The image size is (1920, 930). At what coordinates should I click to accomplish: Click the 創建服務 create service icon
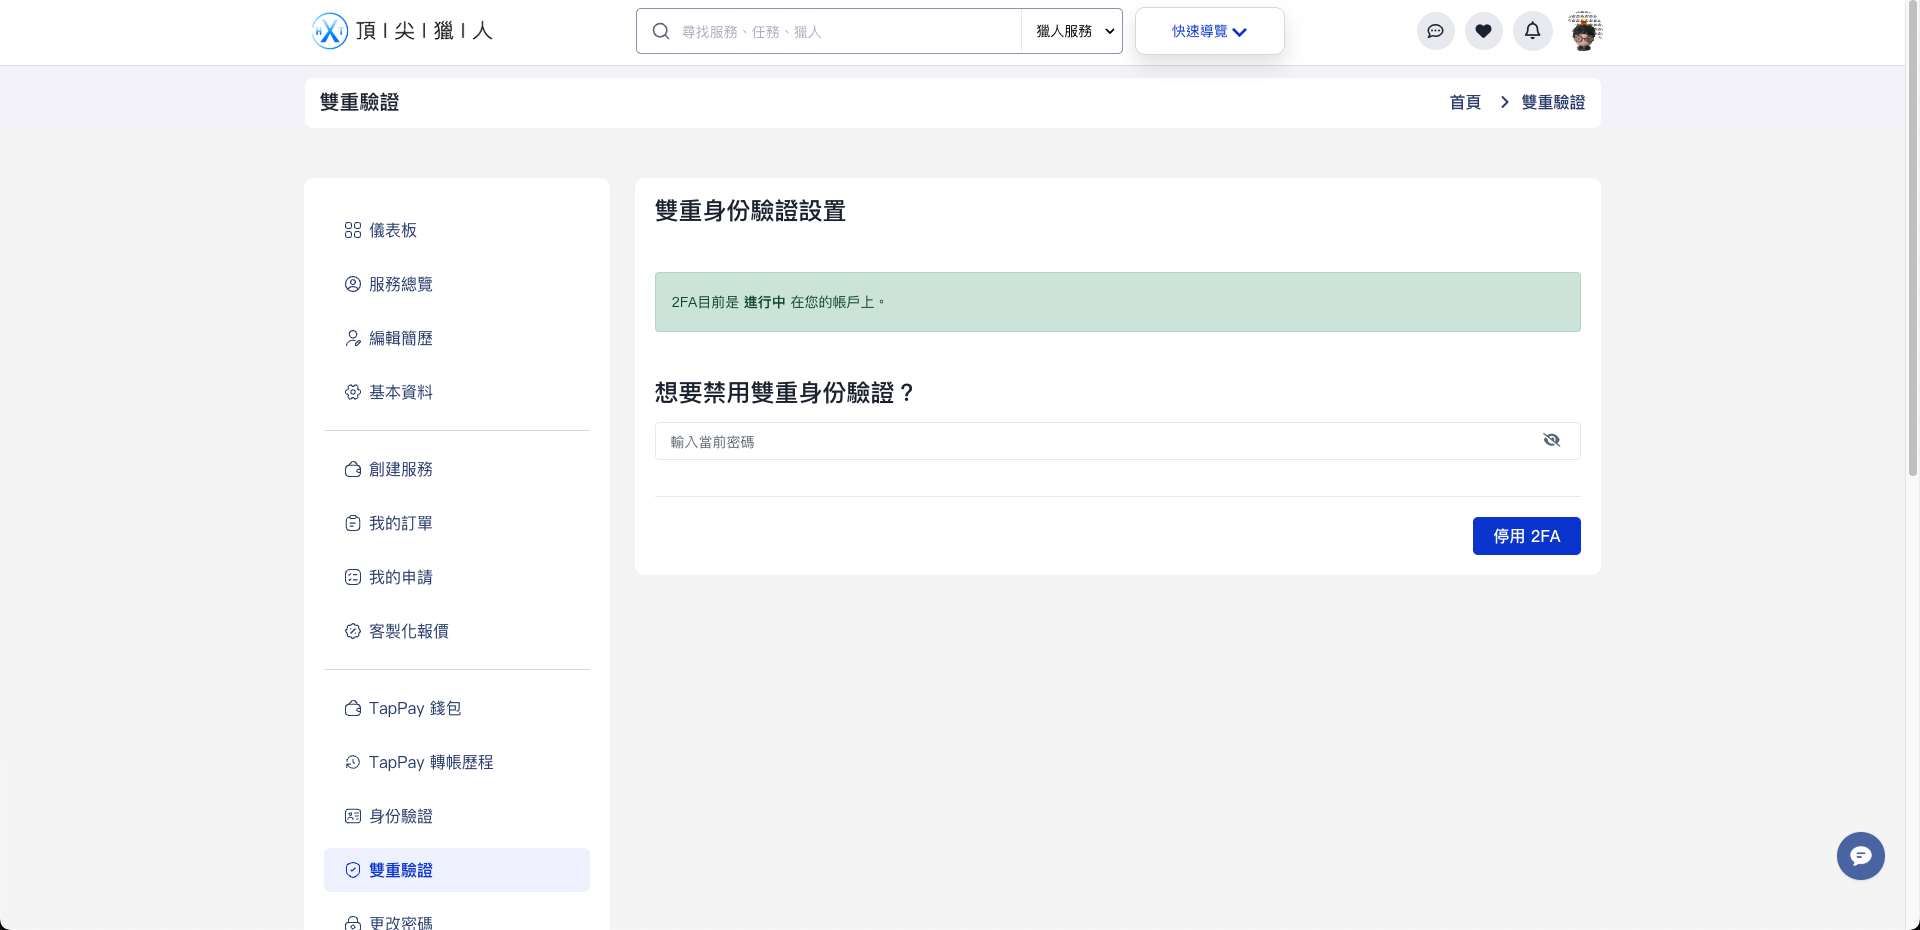[351, 469]
